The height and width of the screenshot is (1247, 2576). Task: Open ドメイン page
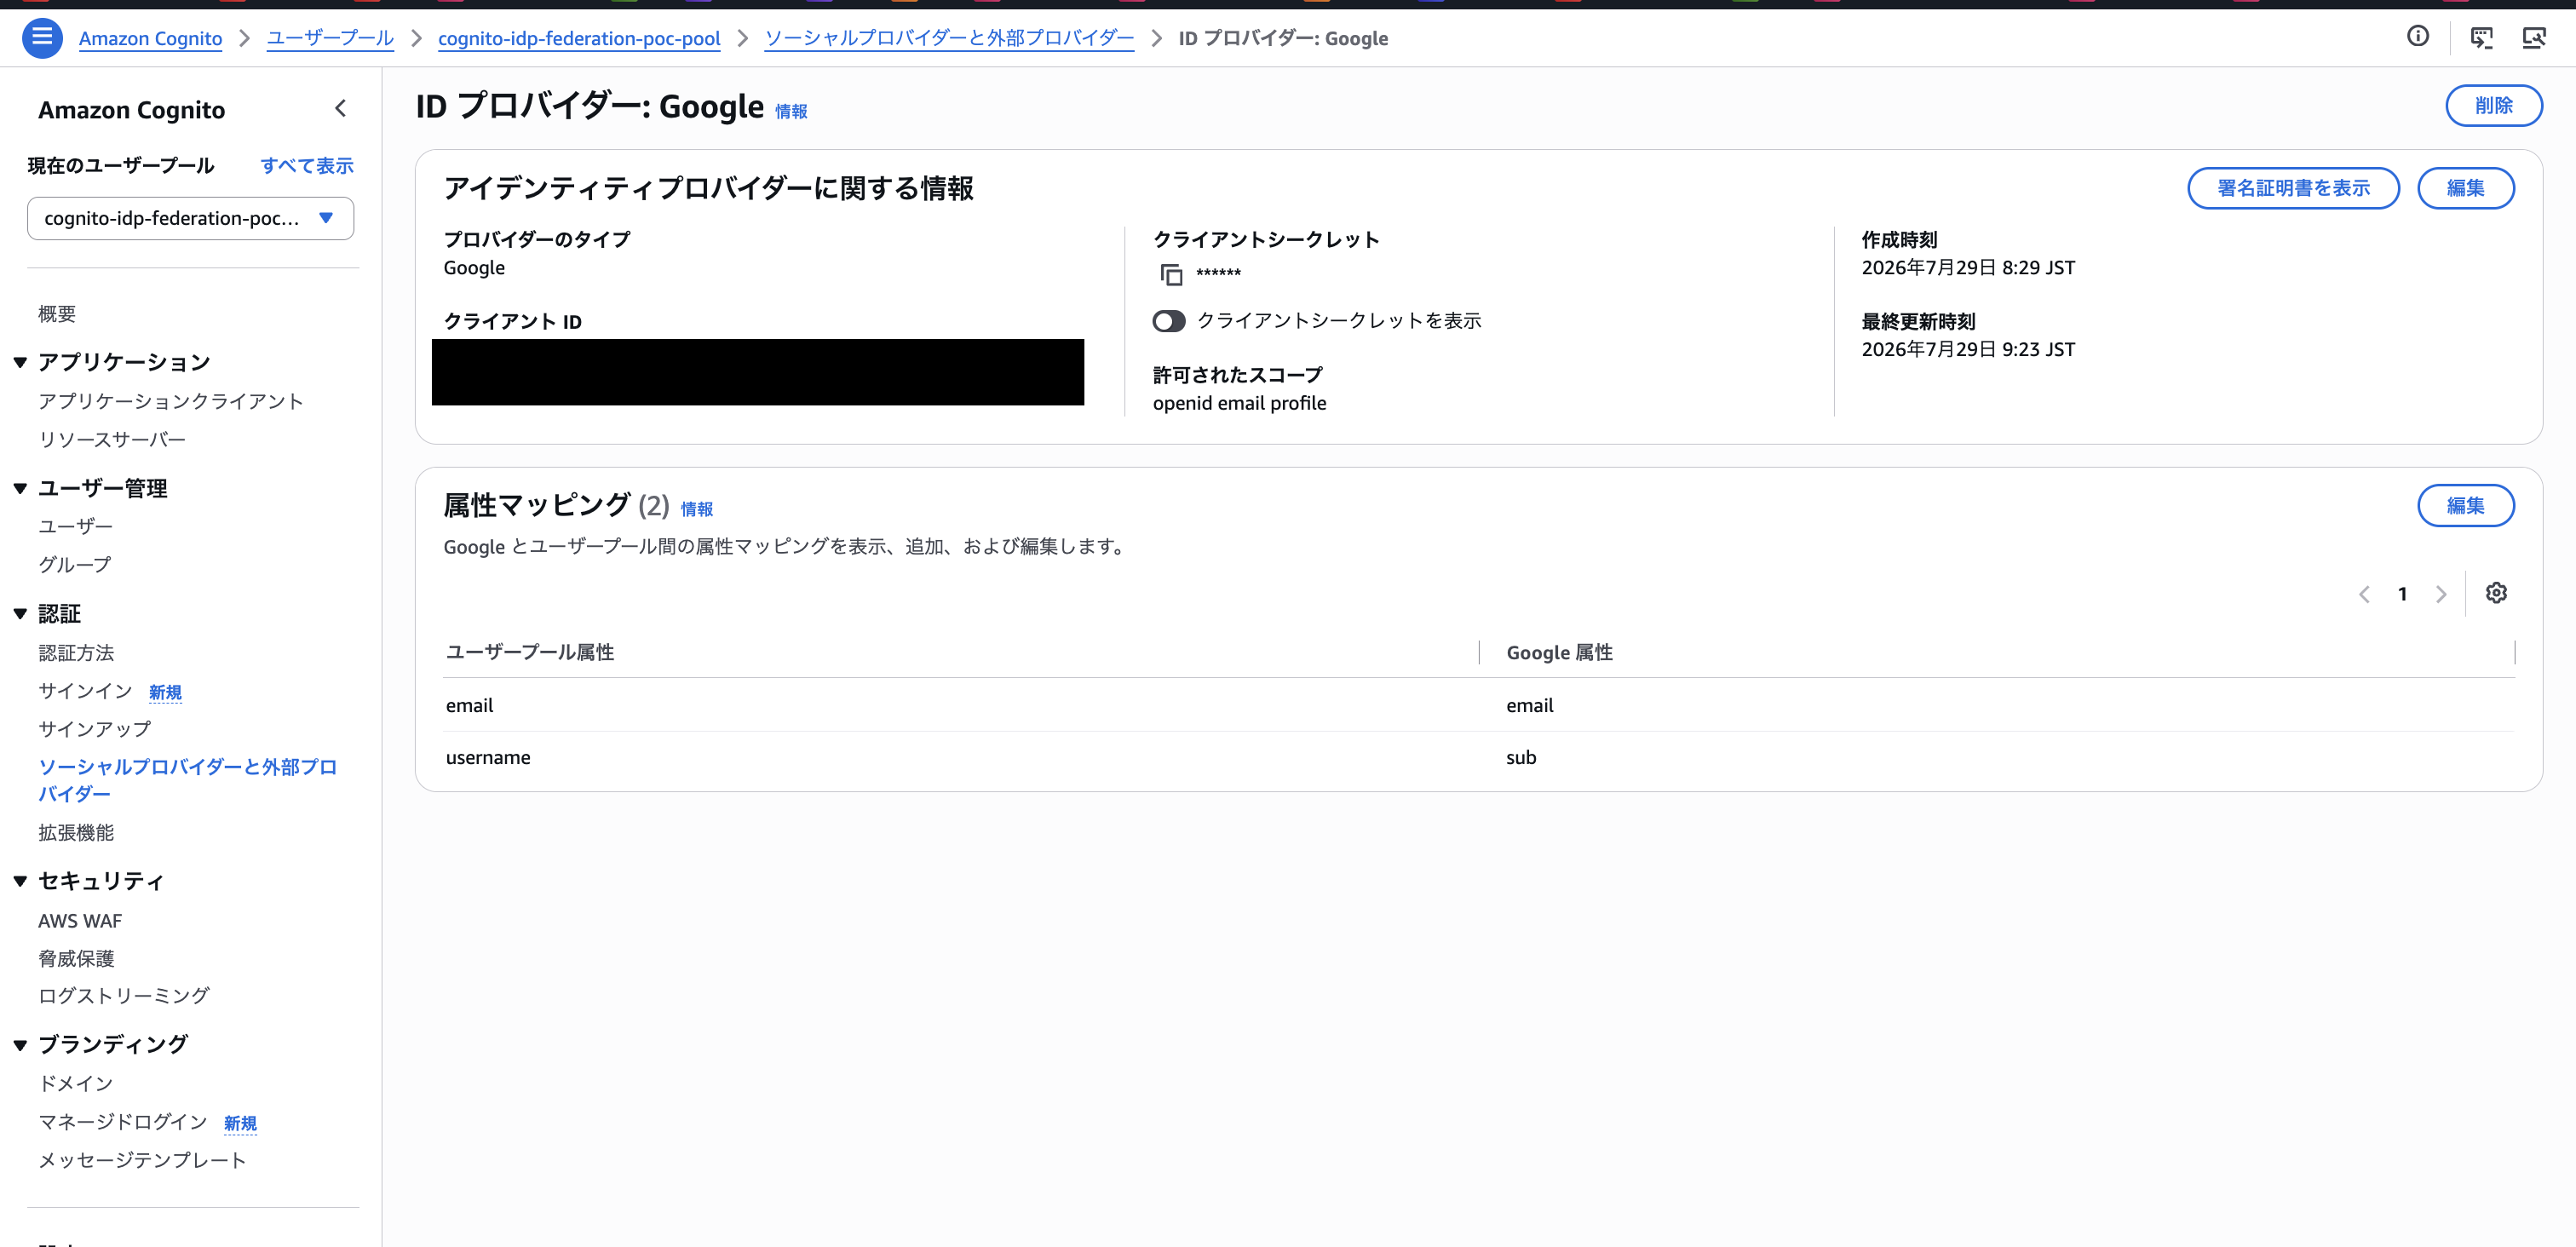76,1083
